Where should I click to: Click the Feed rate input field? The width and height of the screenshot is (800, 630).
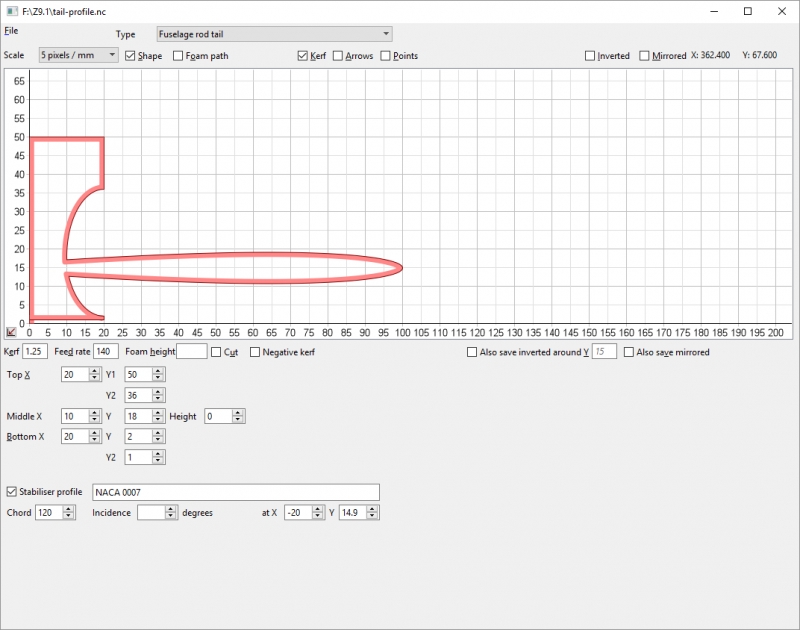coord(106,352)
